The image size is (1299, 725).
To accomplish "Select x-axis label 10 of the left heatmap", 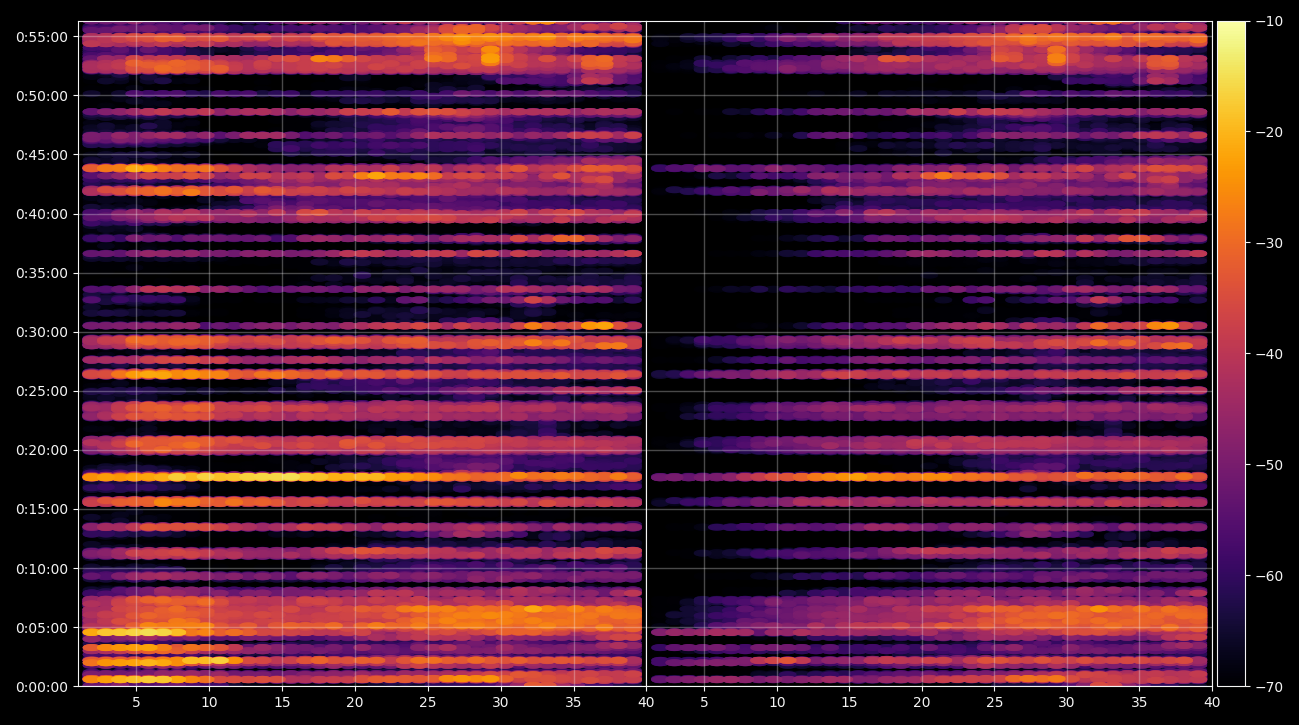I will 210,703.
